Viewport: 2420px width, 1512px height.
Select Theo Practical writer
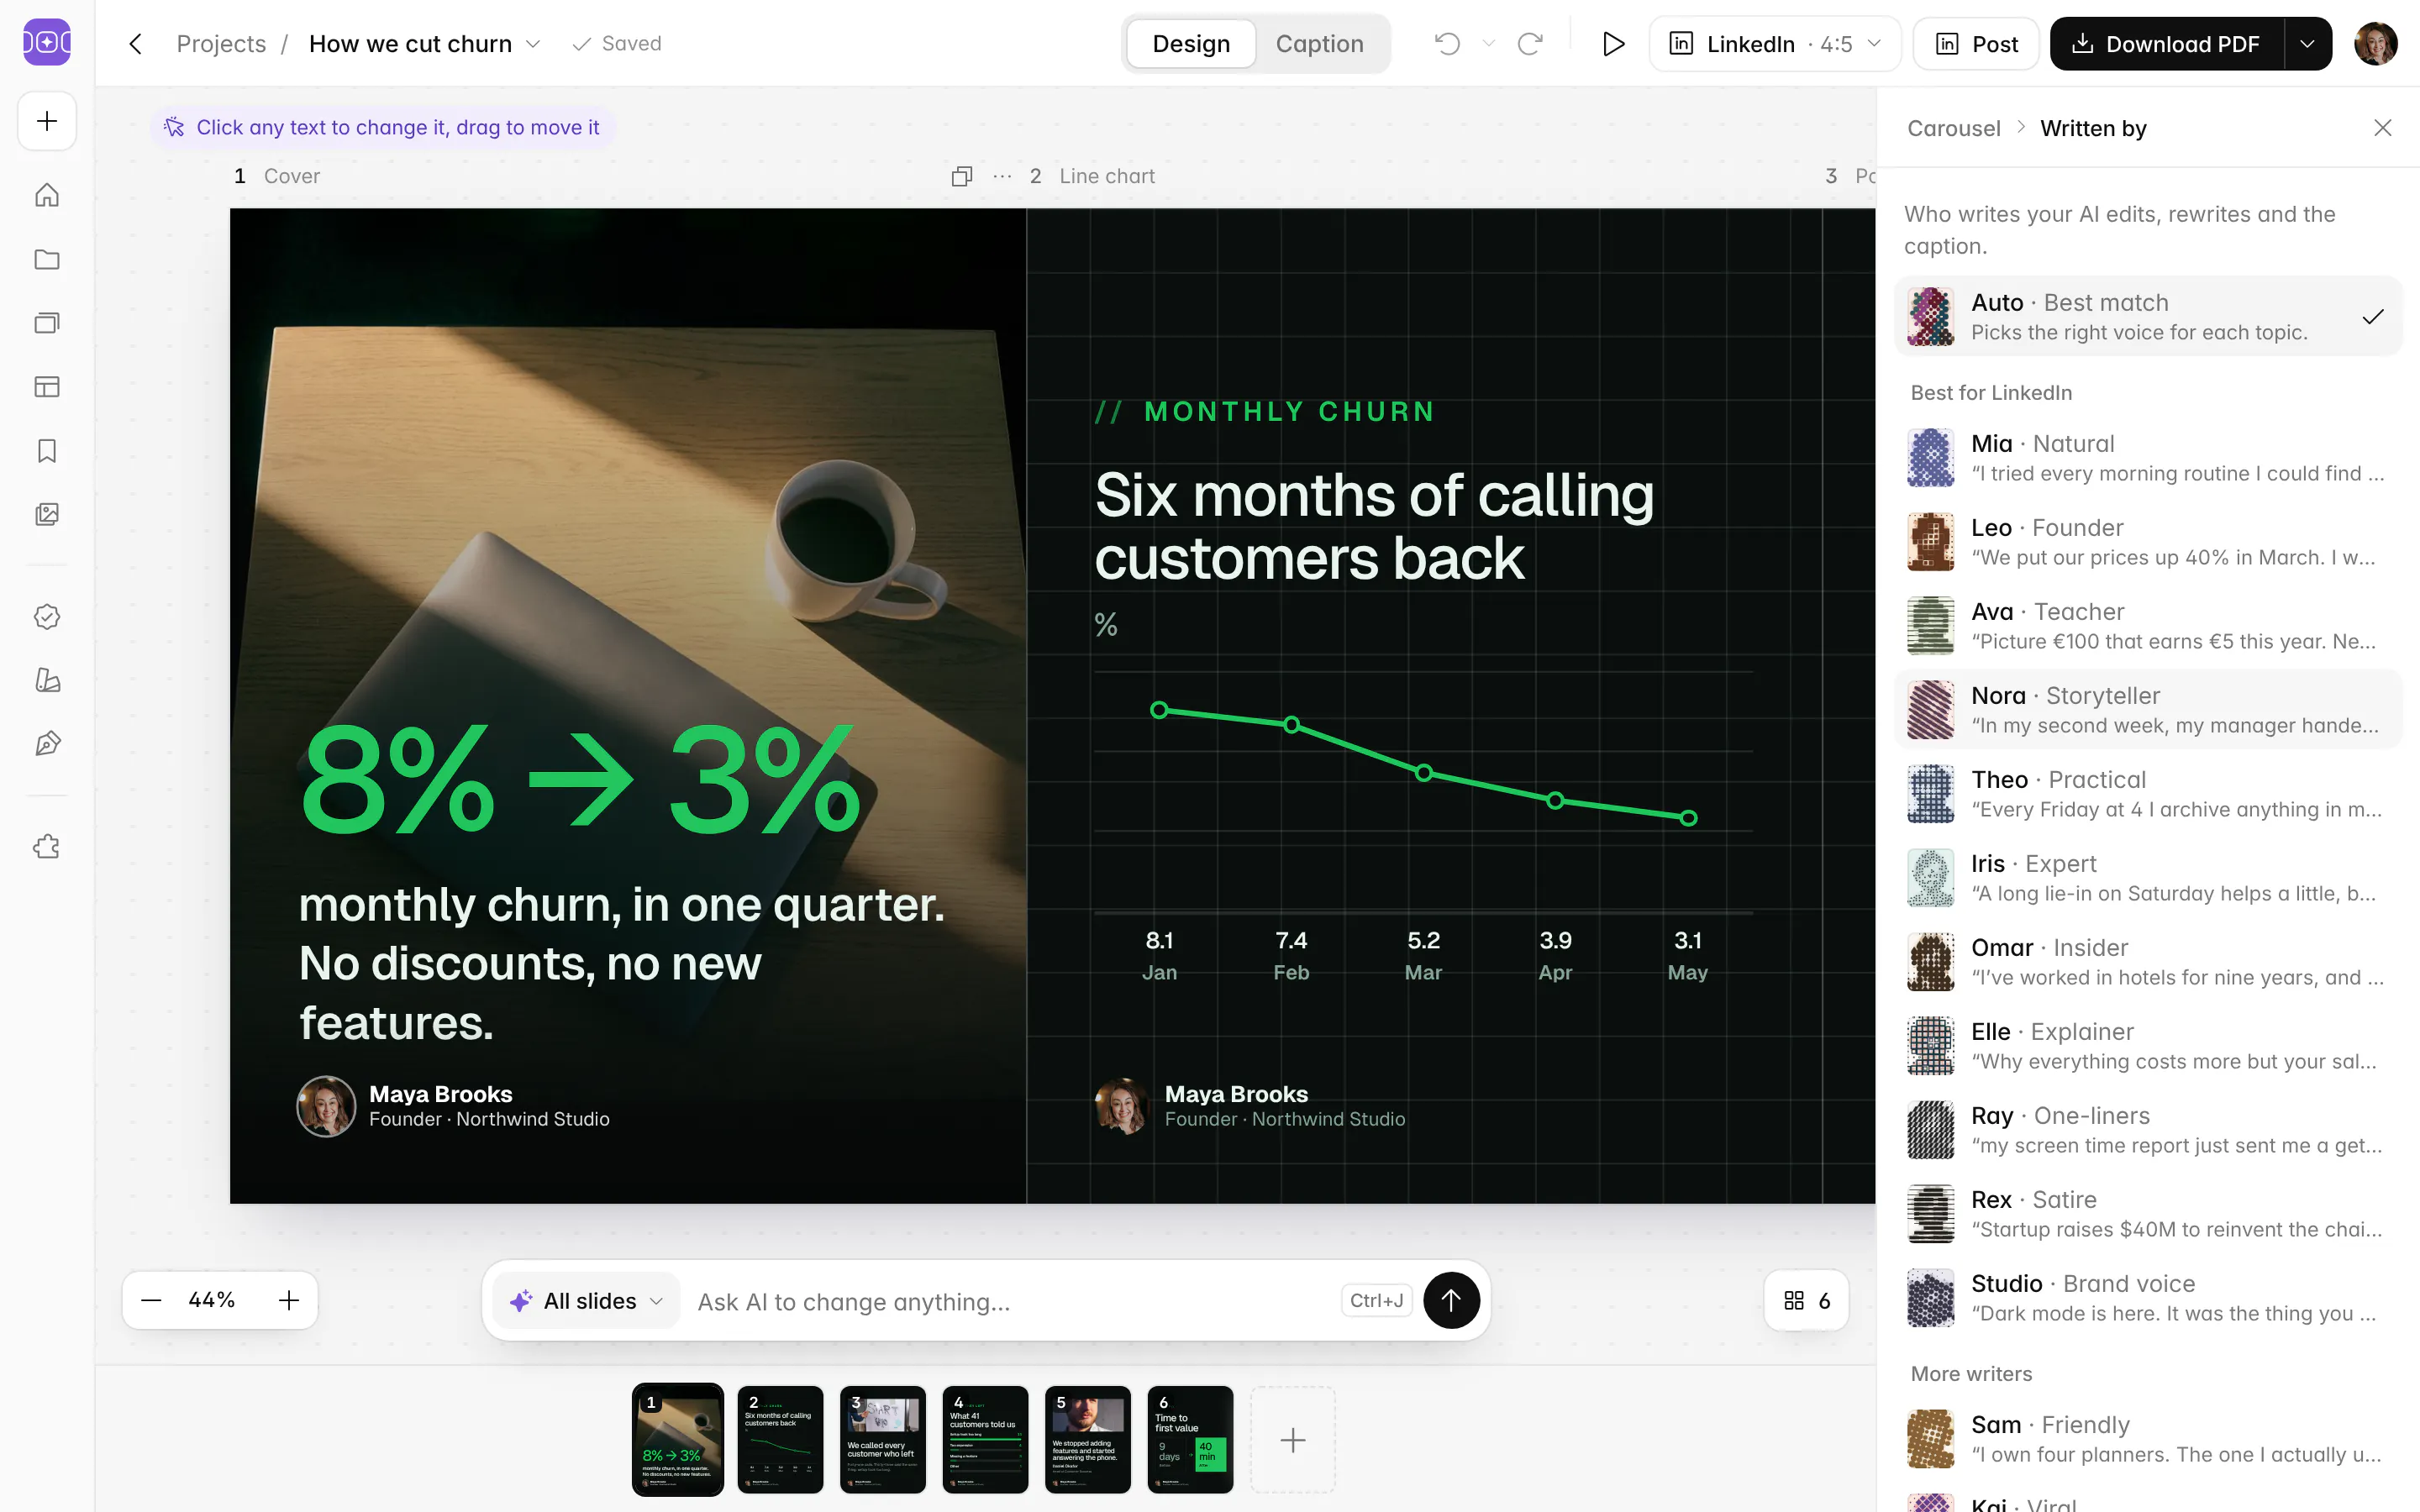click(2148, 794)
